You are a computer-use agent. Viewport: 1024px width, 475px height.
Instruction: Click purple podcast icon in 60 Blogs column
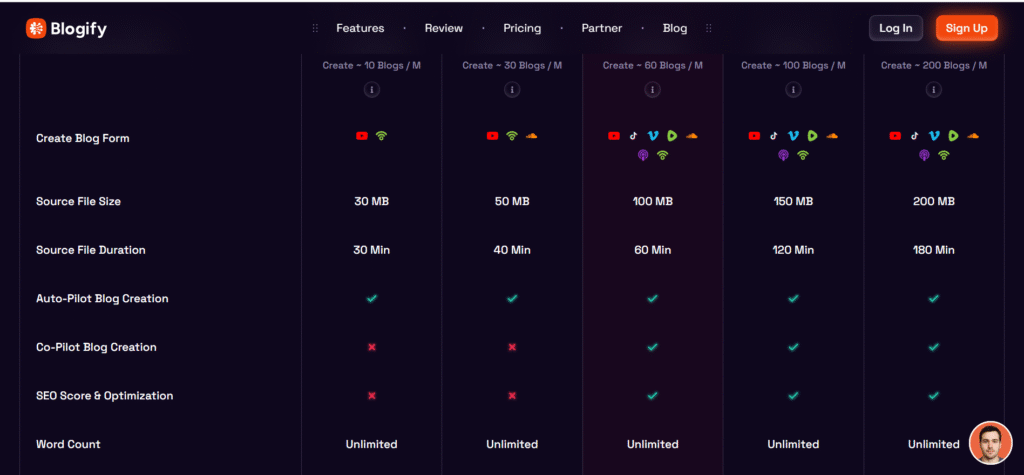643,155
